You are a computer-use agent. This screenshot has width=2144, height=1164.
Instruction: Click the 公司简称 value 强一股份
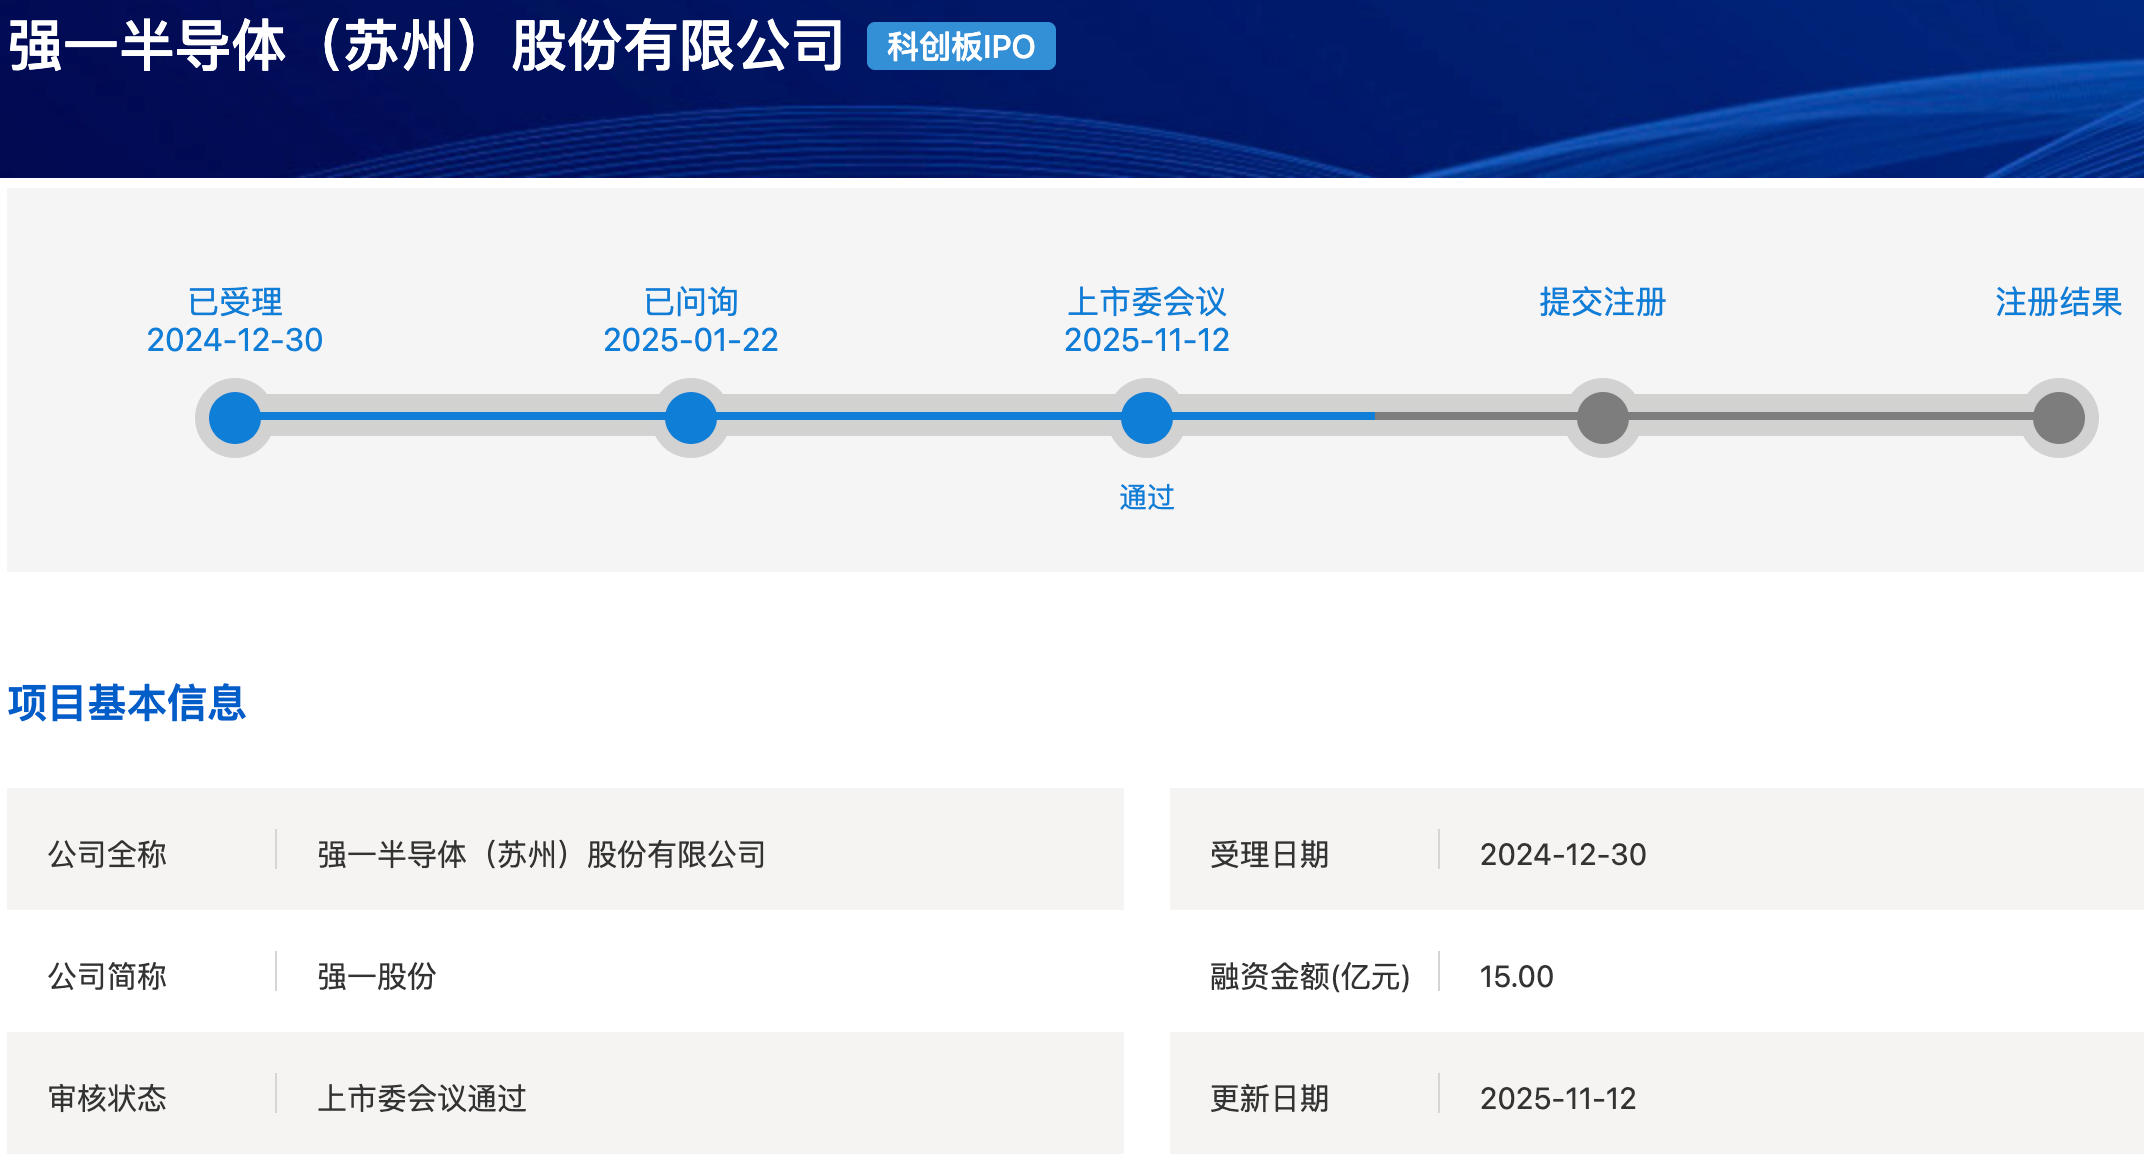coord(377,976)
